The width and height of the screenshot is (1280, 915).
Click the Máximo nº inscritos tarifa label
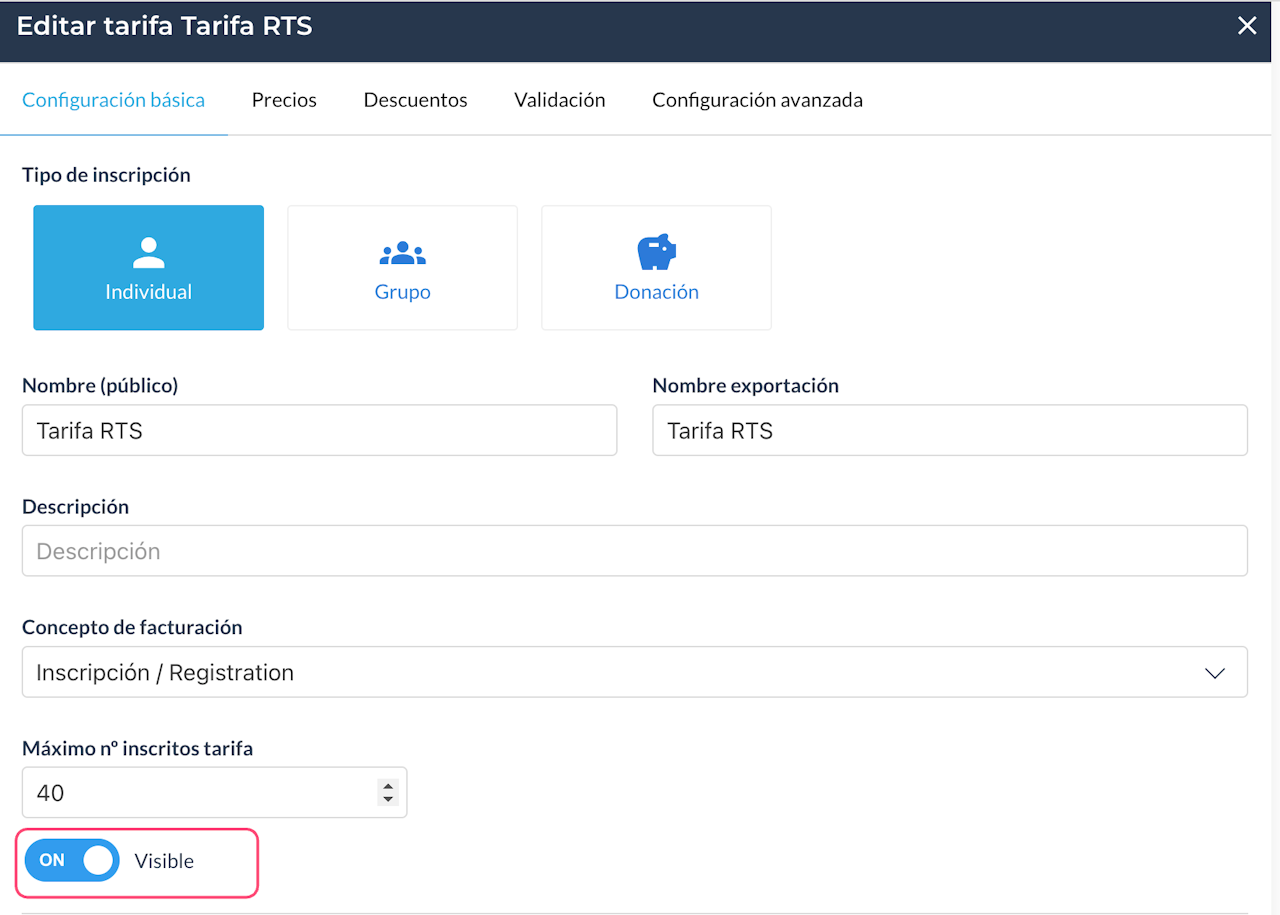(x=138, y=748)
